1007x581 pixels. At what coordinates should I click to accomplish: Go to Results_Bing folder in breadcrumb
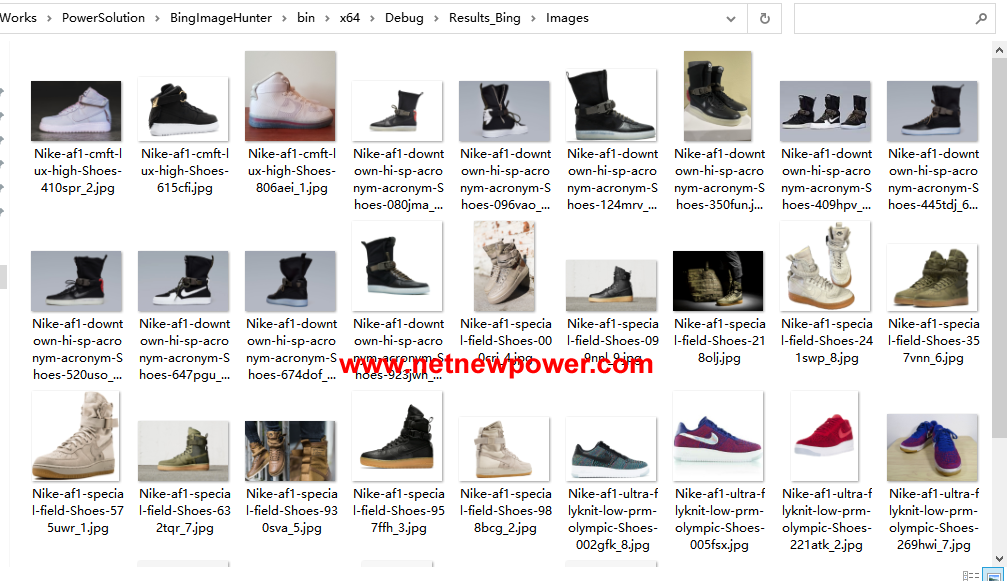coord(484,18)
